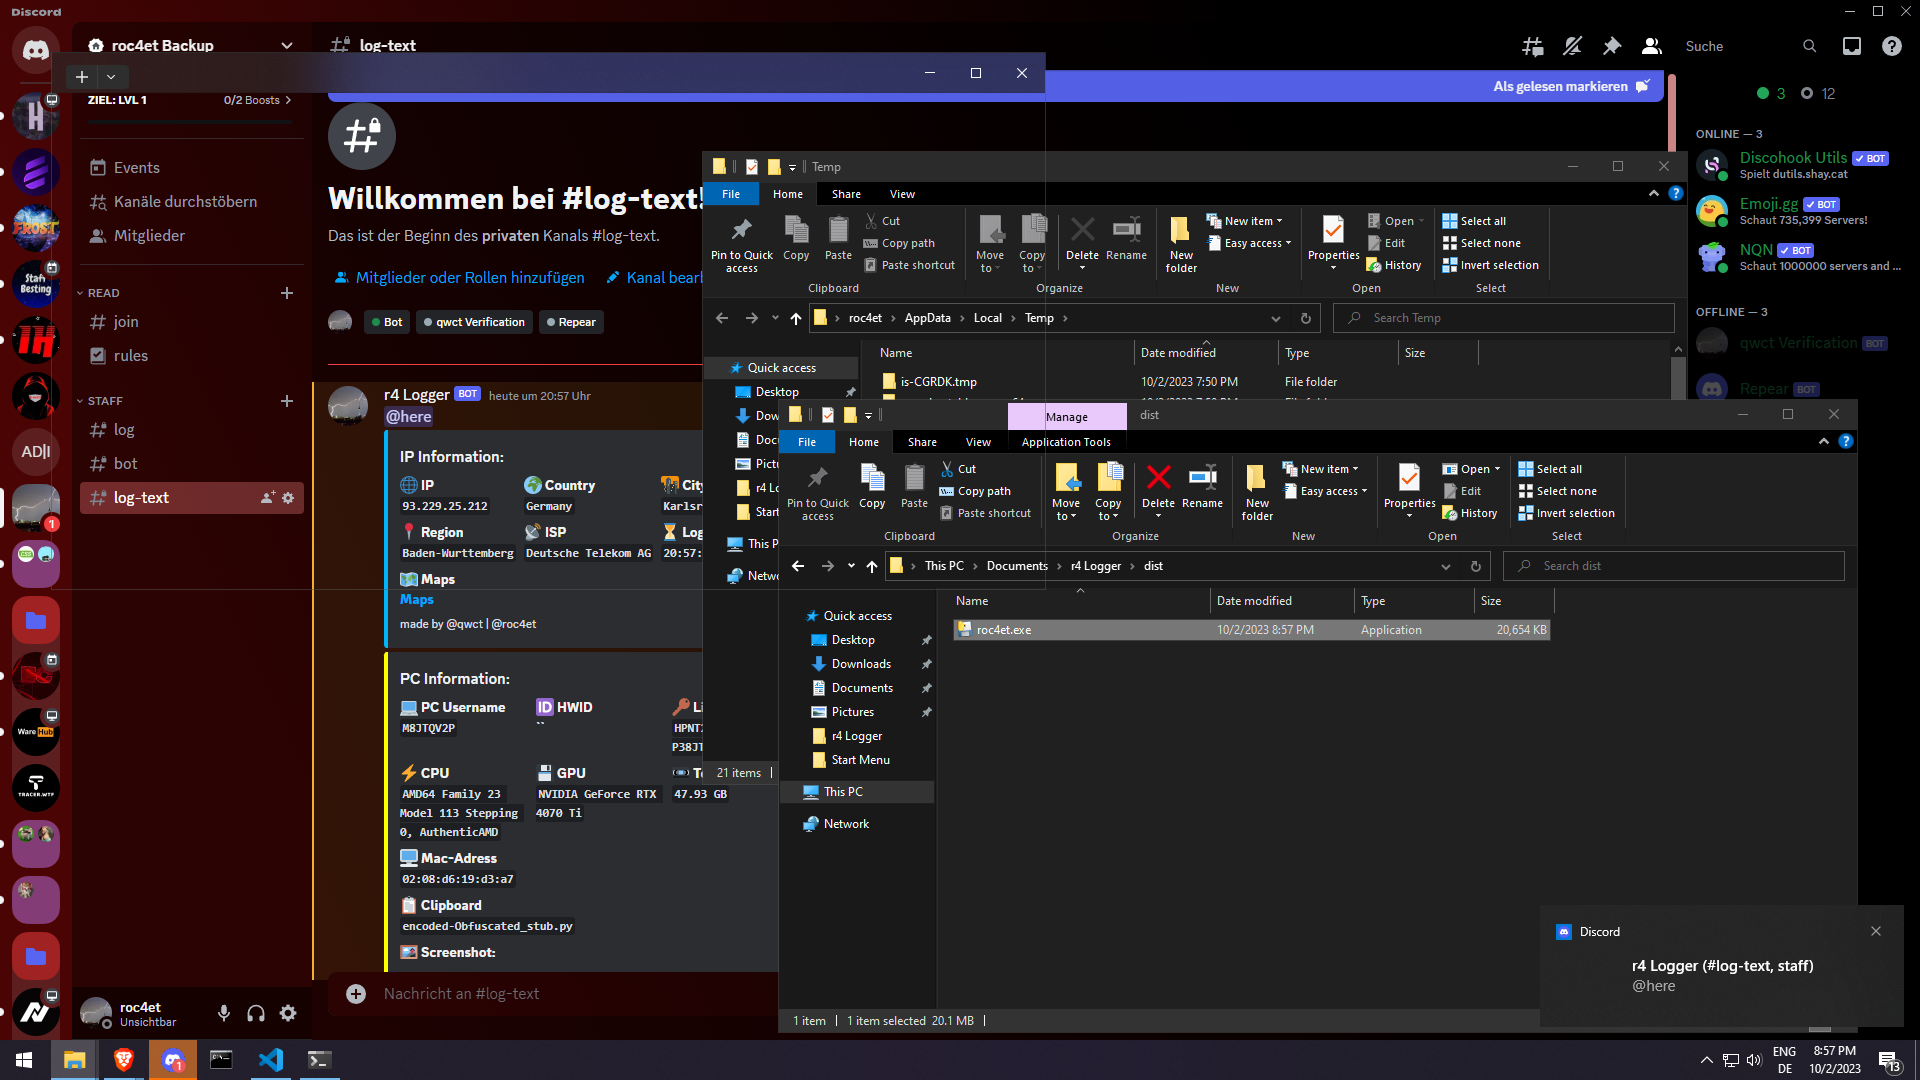Open the File tab in Temp window
The height and width of the screenshot is (1080, 1920).
point(731,194)
